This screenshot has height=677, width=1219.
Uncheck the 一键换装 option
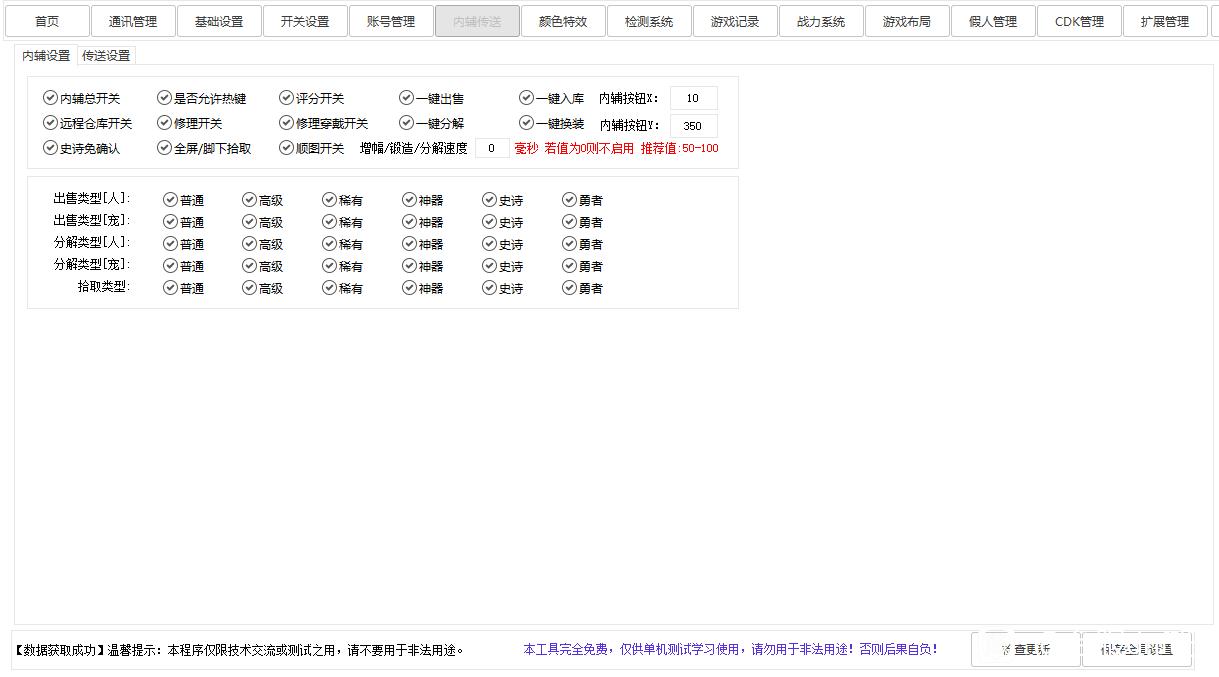(x=552, y=123)
